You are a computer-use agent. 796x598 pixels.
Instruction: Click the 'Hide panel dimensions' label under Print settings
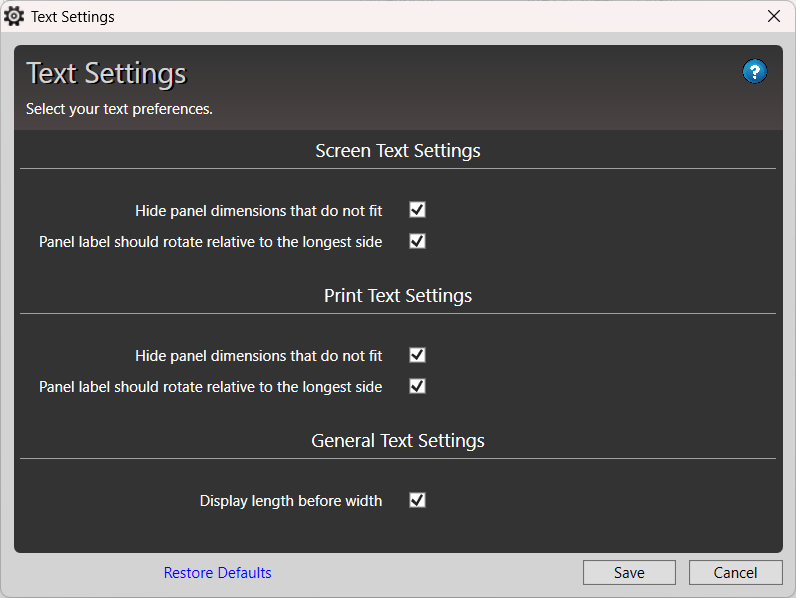pos(258,356)
